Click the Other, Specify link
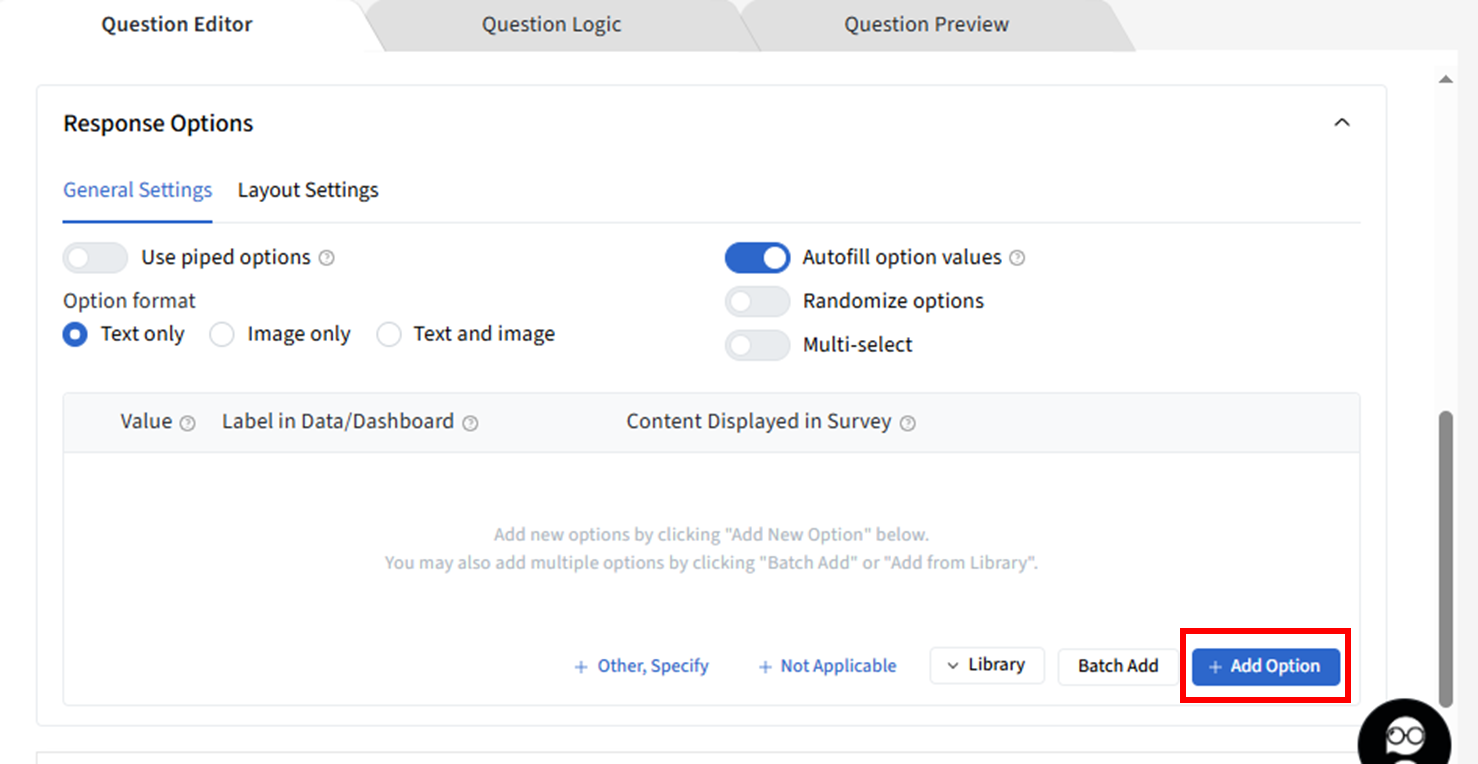 (641, 666)
